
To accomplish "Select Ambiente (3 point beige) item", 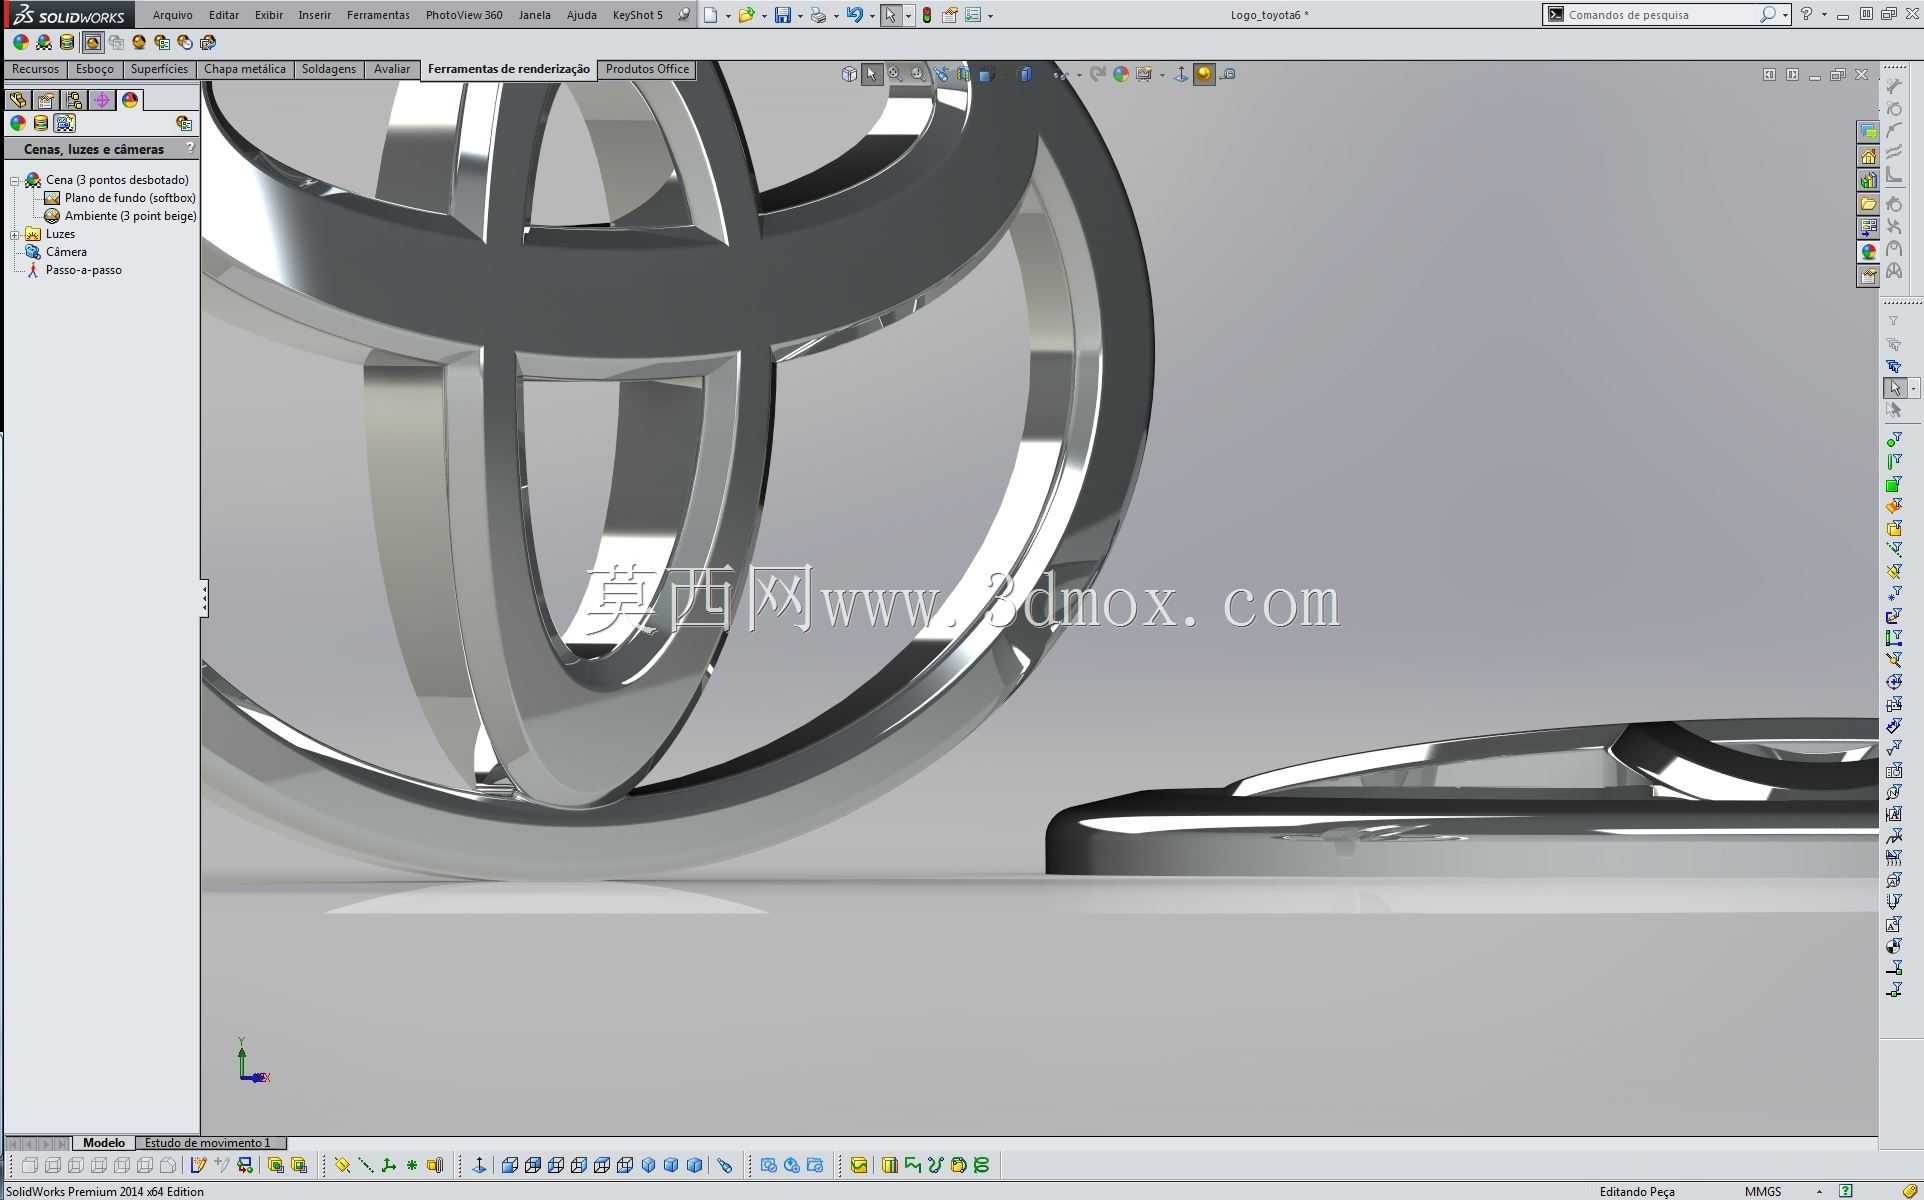I will point(120,216).
